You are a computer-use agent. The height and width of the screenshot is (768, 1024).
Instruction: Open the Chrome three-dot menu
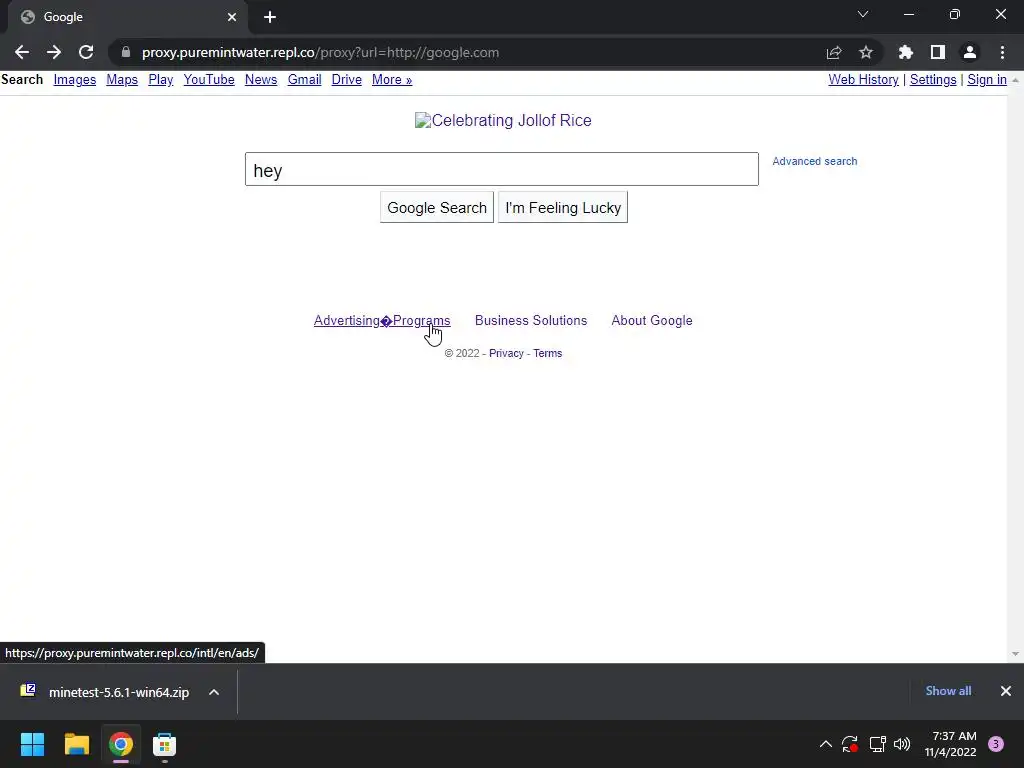click(1002, 52)
